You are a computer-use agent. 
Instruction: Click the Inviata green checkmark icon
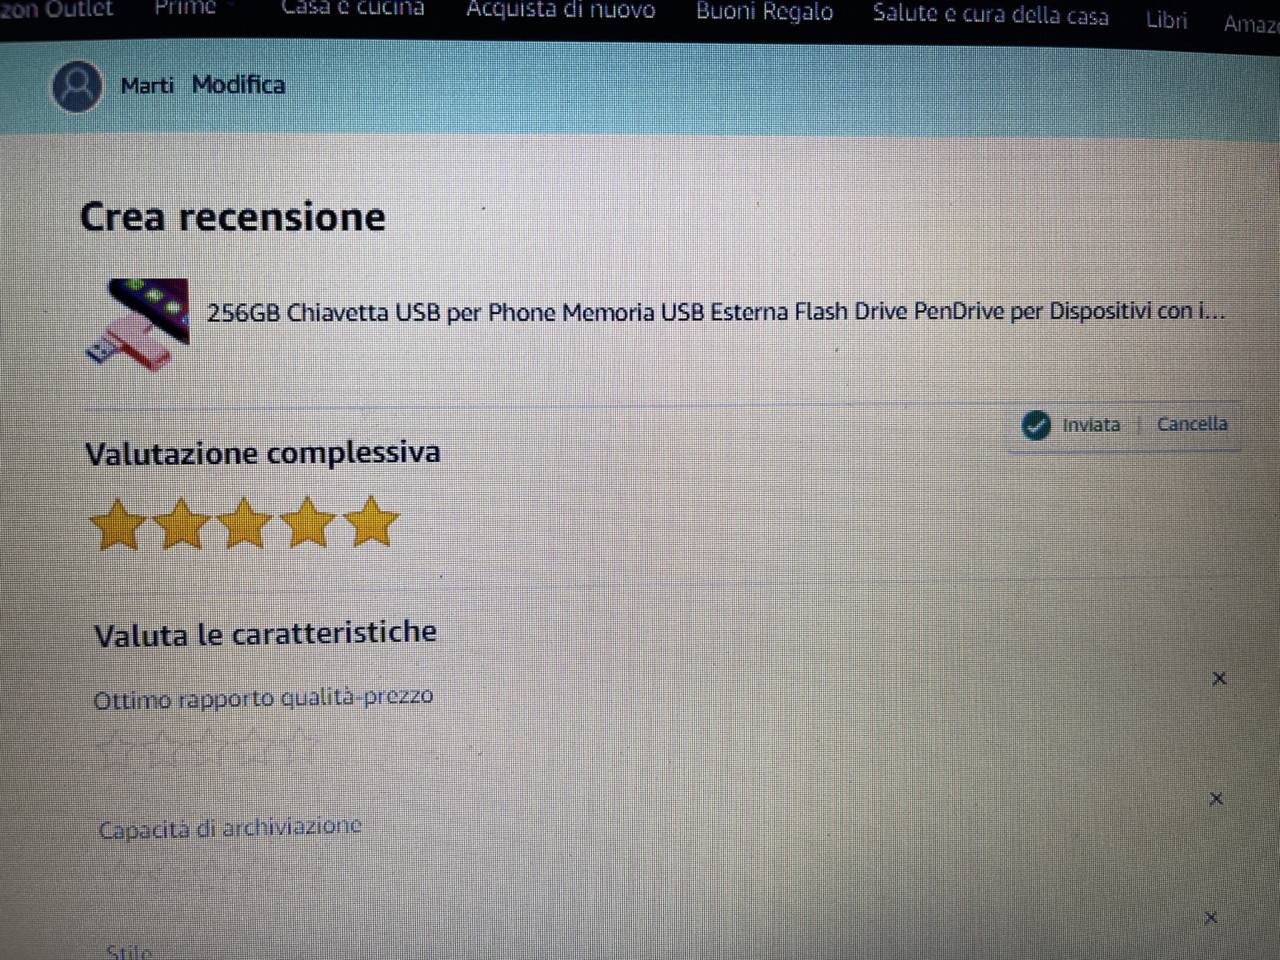[x=1036, y=425]
